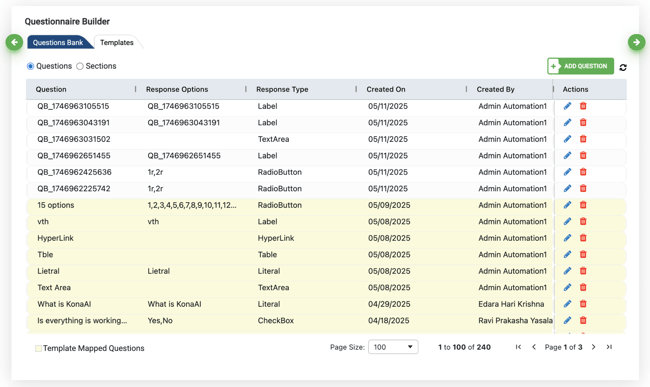The image size is (650, 387).
Task: Edit the 'Text Area' question row
Action: [x=568, y=287]
